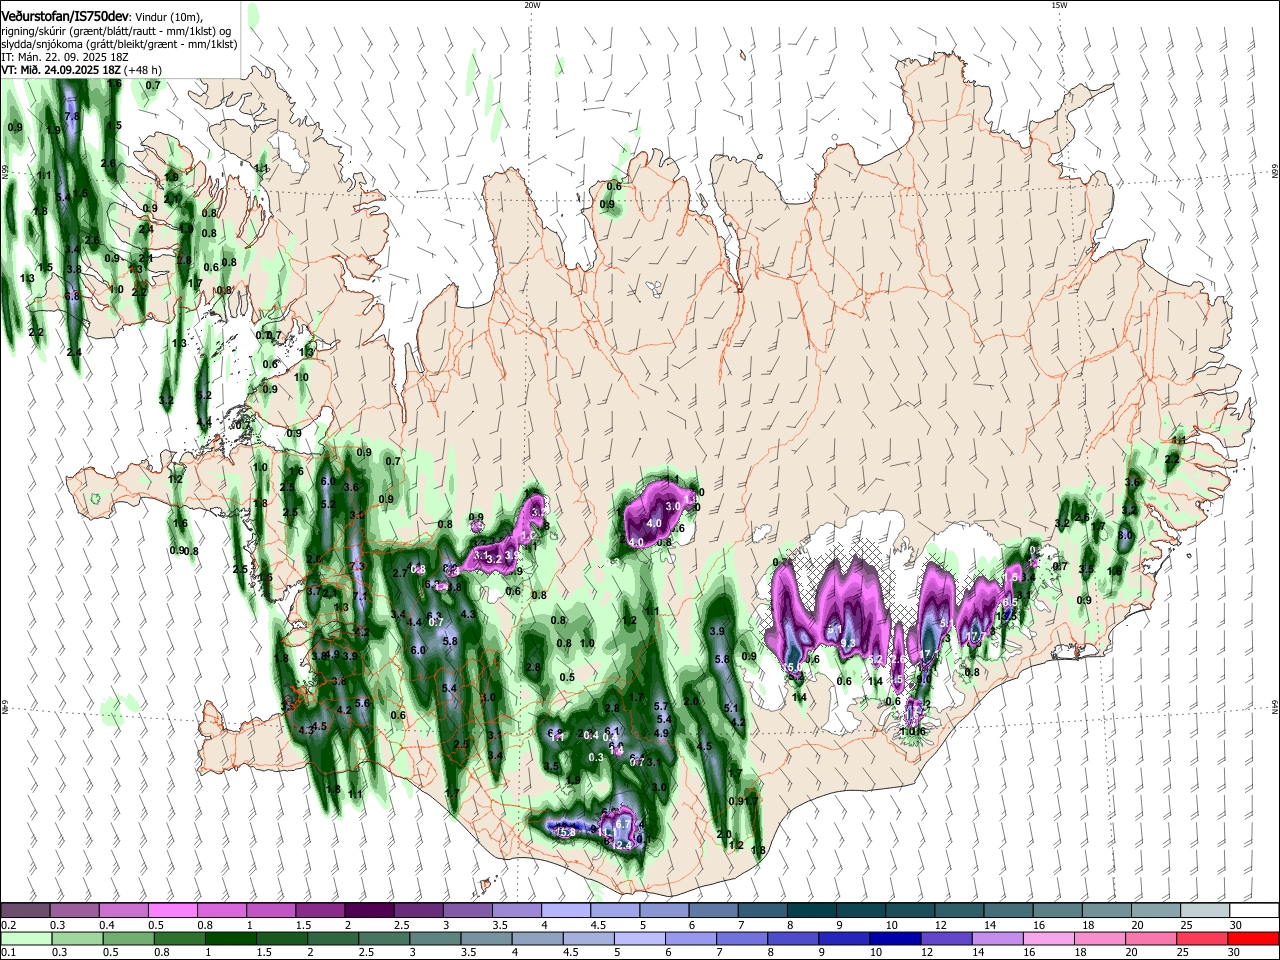Click the dusky purple 0.2 snow legend swatch
1280x960 pixels.
click(25, 910)
